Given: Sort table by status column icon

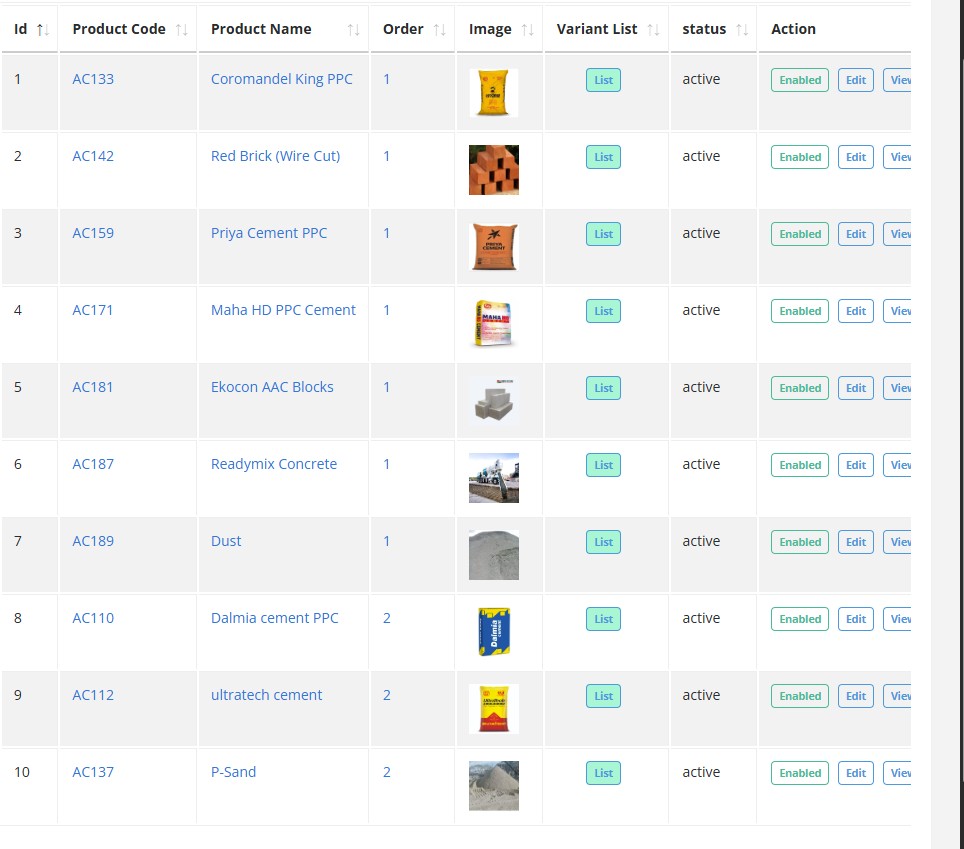Looking at the screenshot, I should pyautogui.click(x=742, y=30).
